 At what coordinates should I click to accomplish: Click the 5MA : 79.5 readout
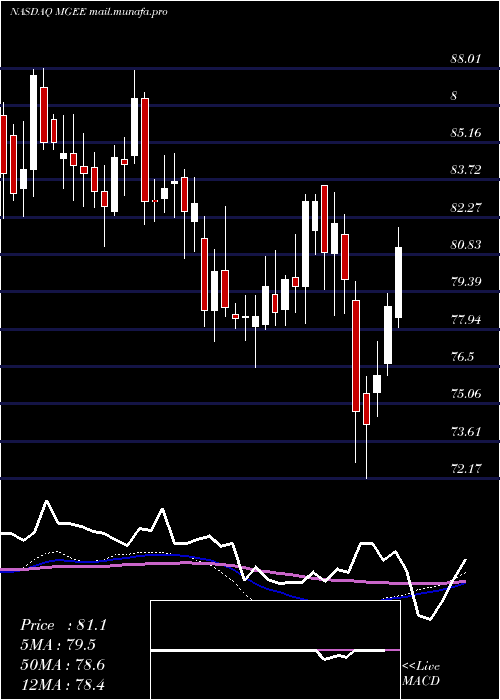[58, 645]
